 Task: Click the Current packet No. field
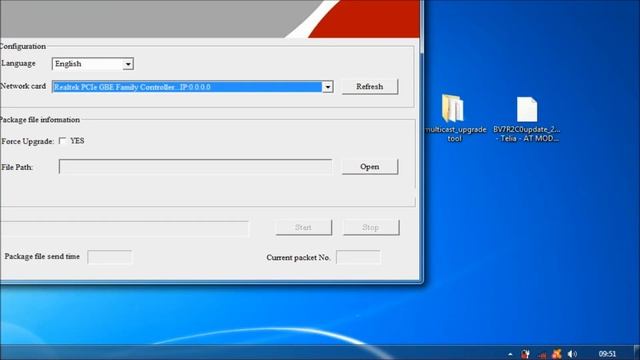click(x=358, y=257)
